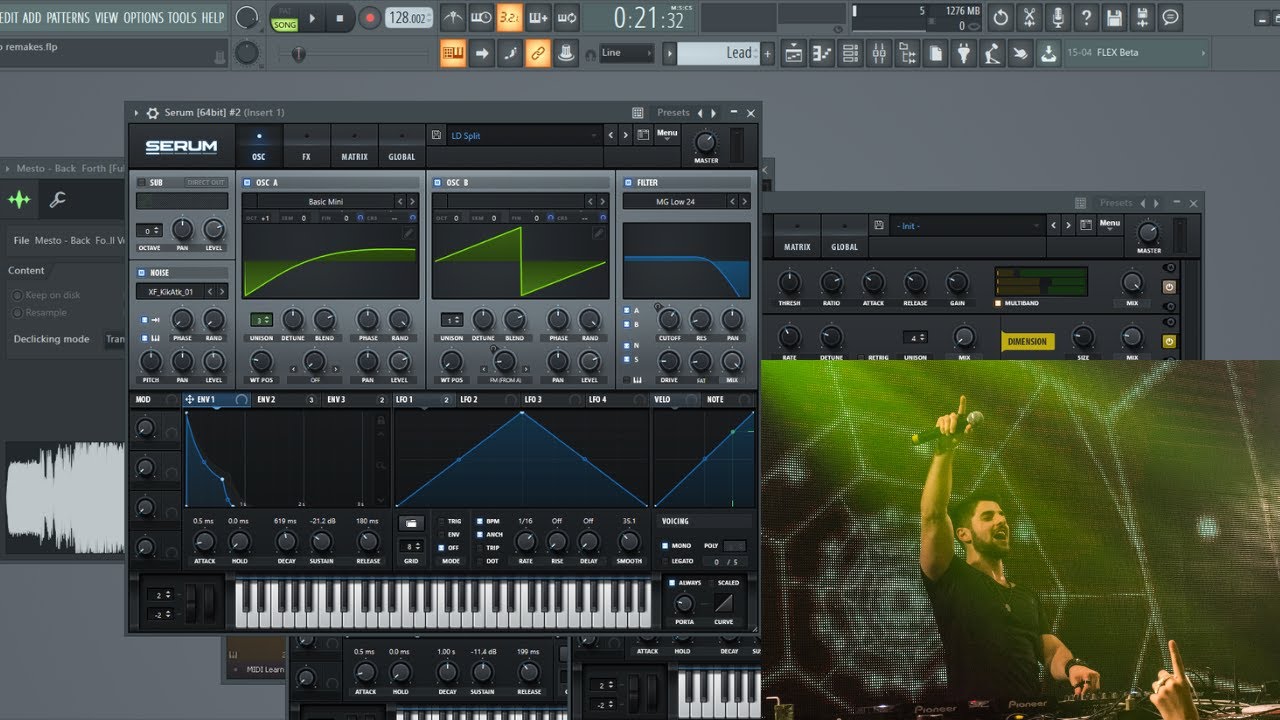This screenshot has width=1280, height=720.
Task: Open the help question mark icon
Action: [1085, 18]
